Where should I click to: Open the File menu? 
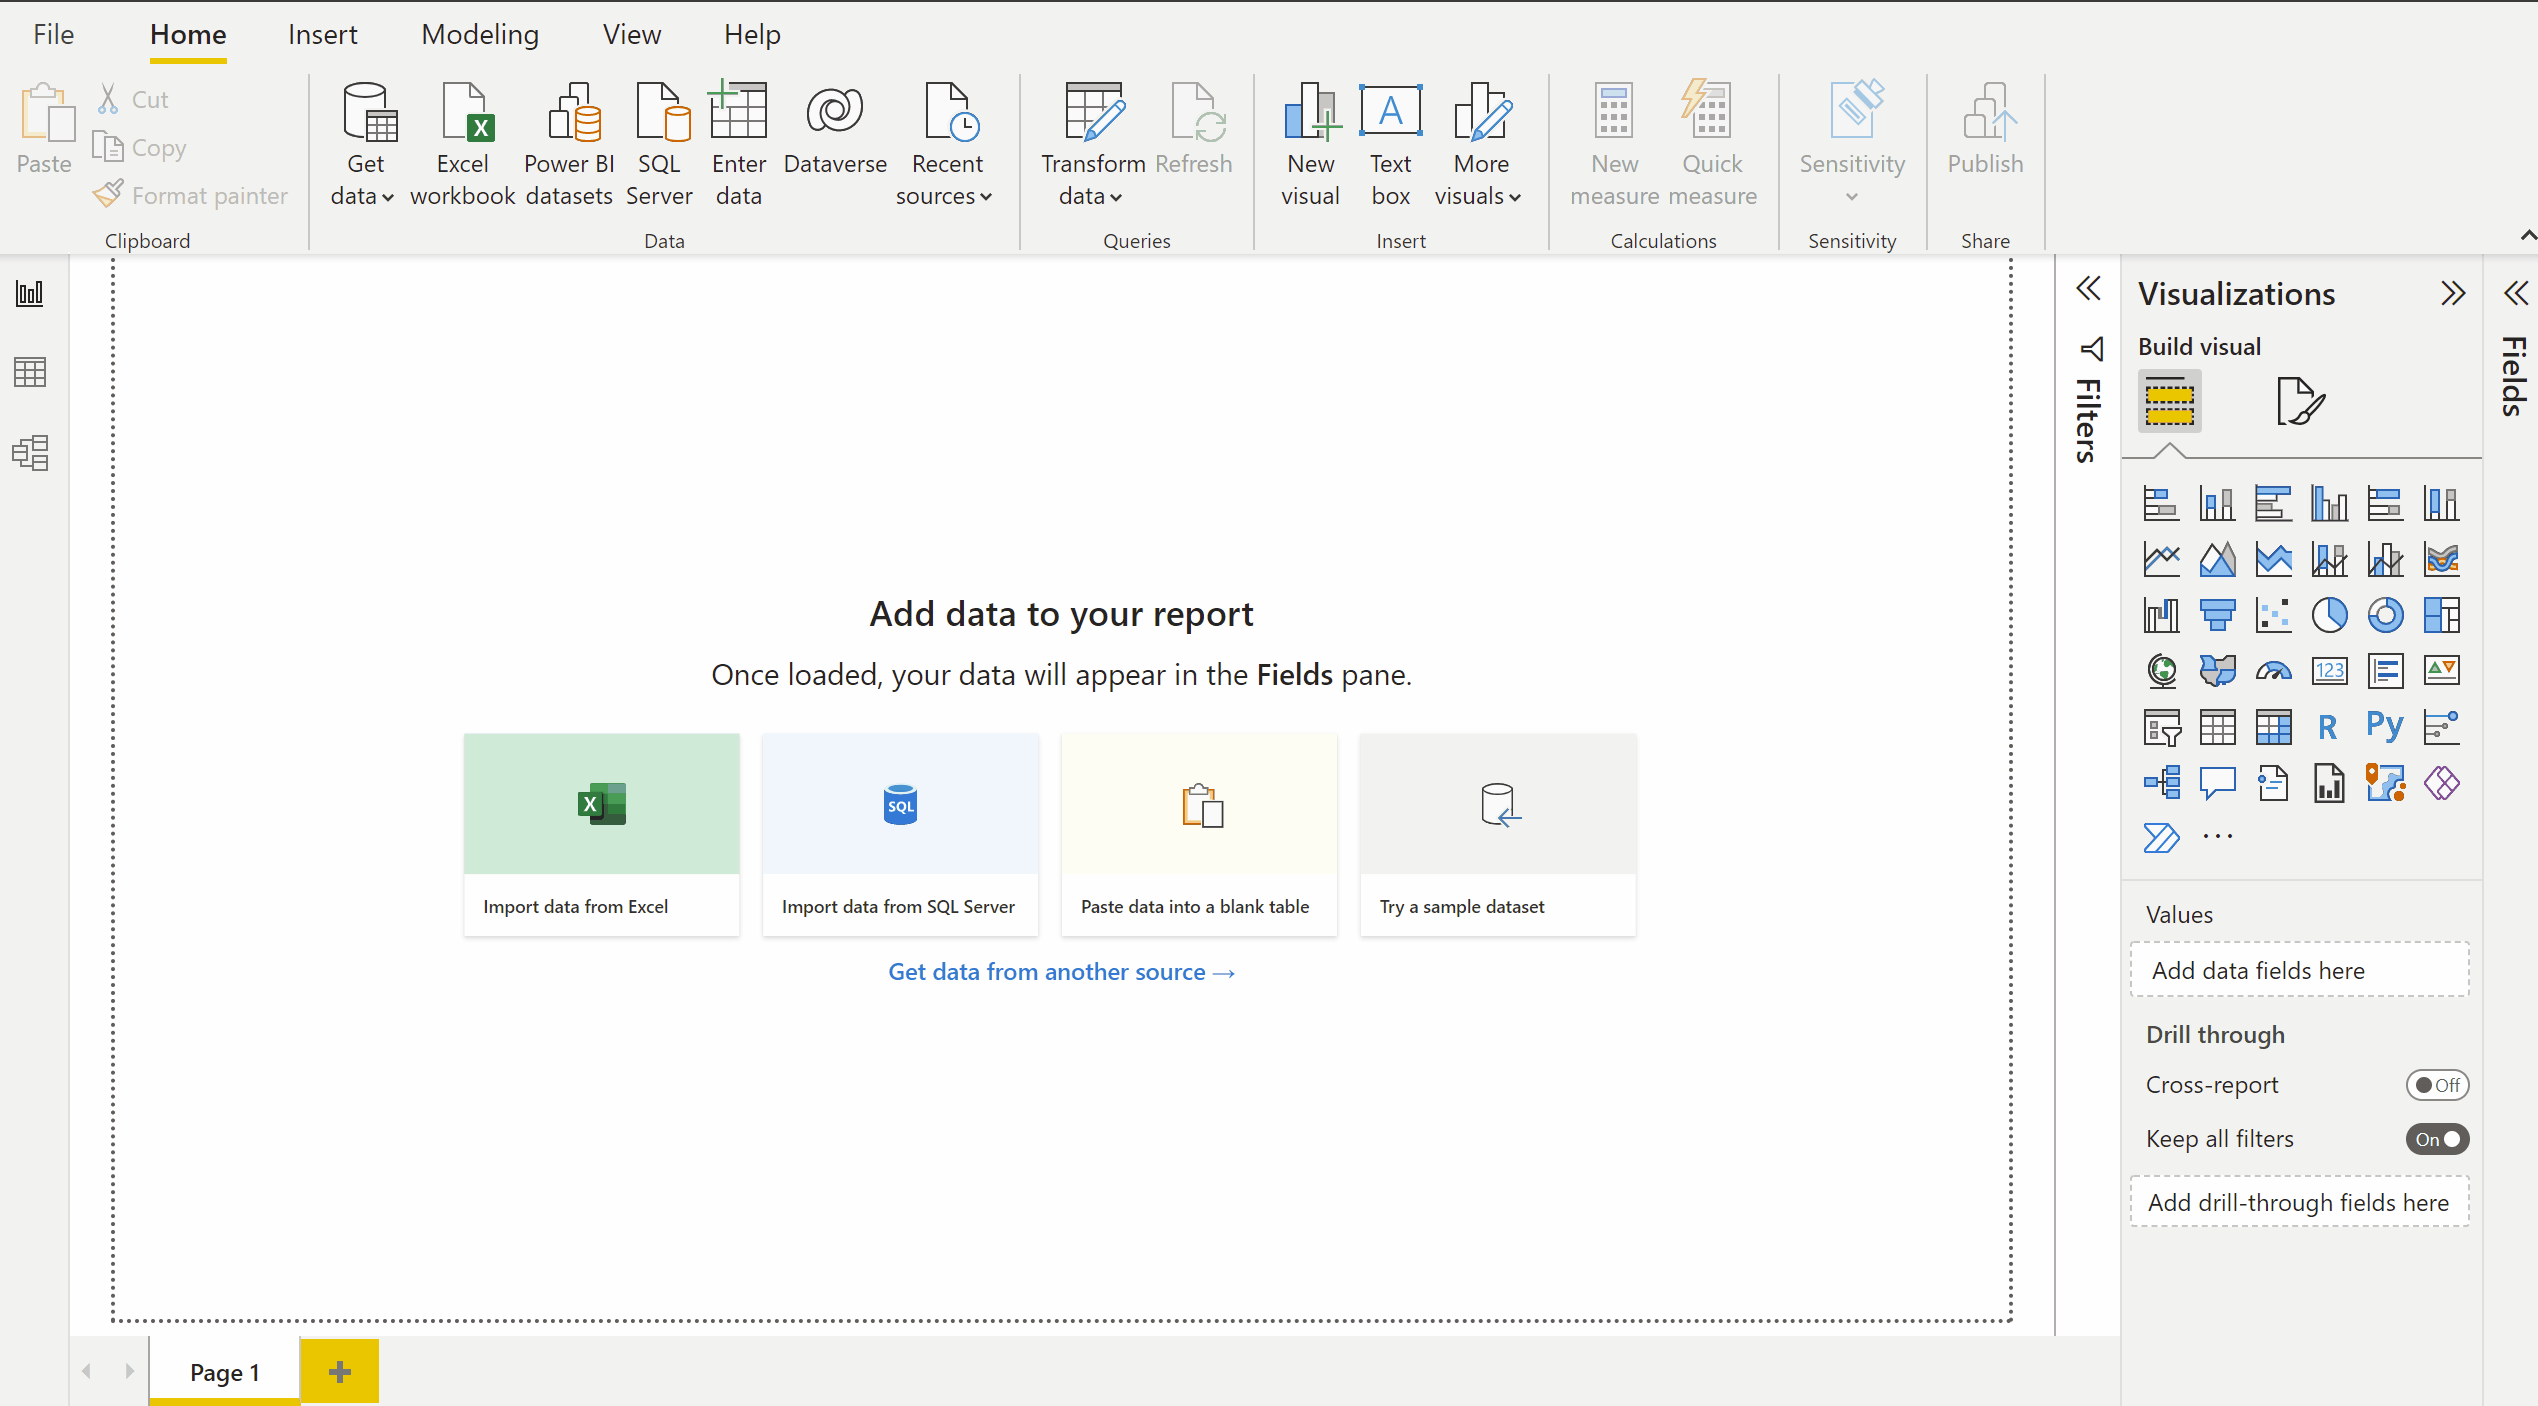pyautogui.click(x=53, y=34)
